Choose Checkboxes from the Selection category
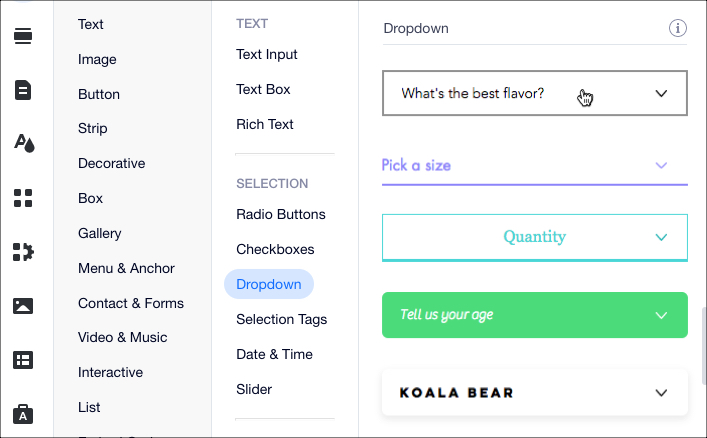The image size is (707, 438). (x=275, y=249)
